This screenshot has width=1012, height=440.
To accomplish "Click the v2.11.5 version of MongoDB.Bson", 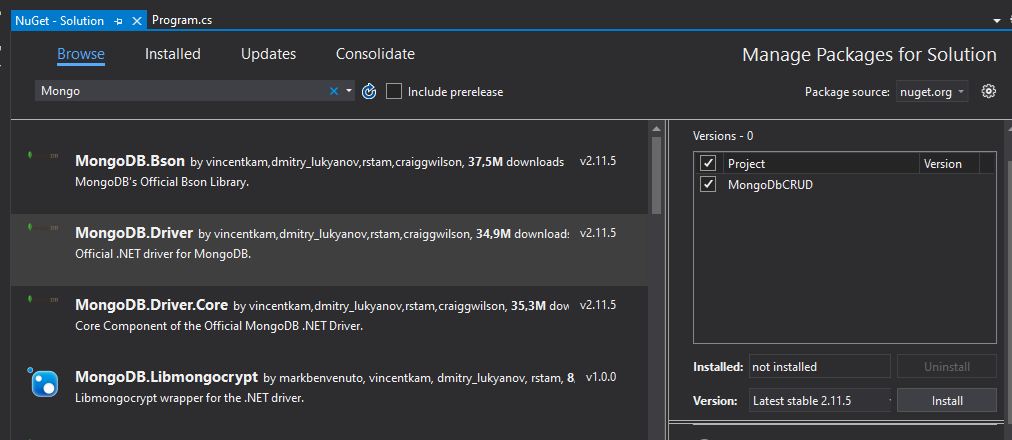I will (598, 161).
